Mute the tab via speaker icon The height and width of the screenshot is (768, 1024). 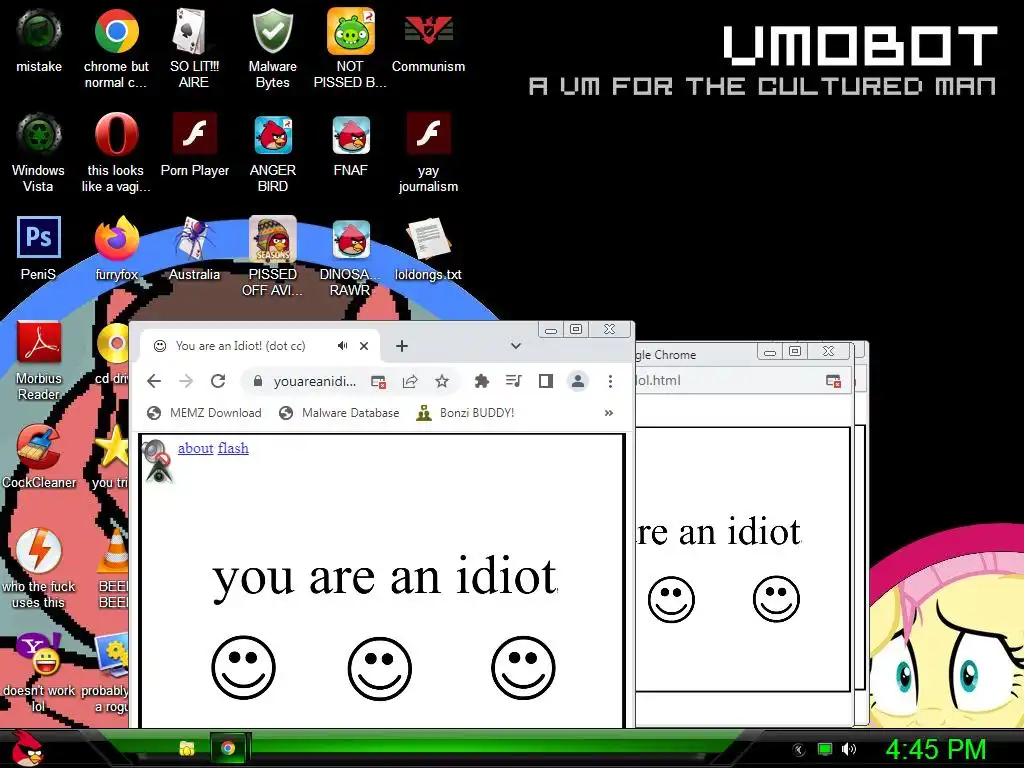click(342, 345)
